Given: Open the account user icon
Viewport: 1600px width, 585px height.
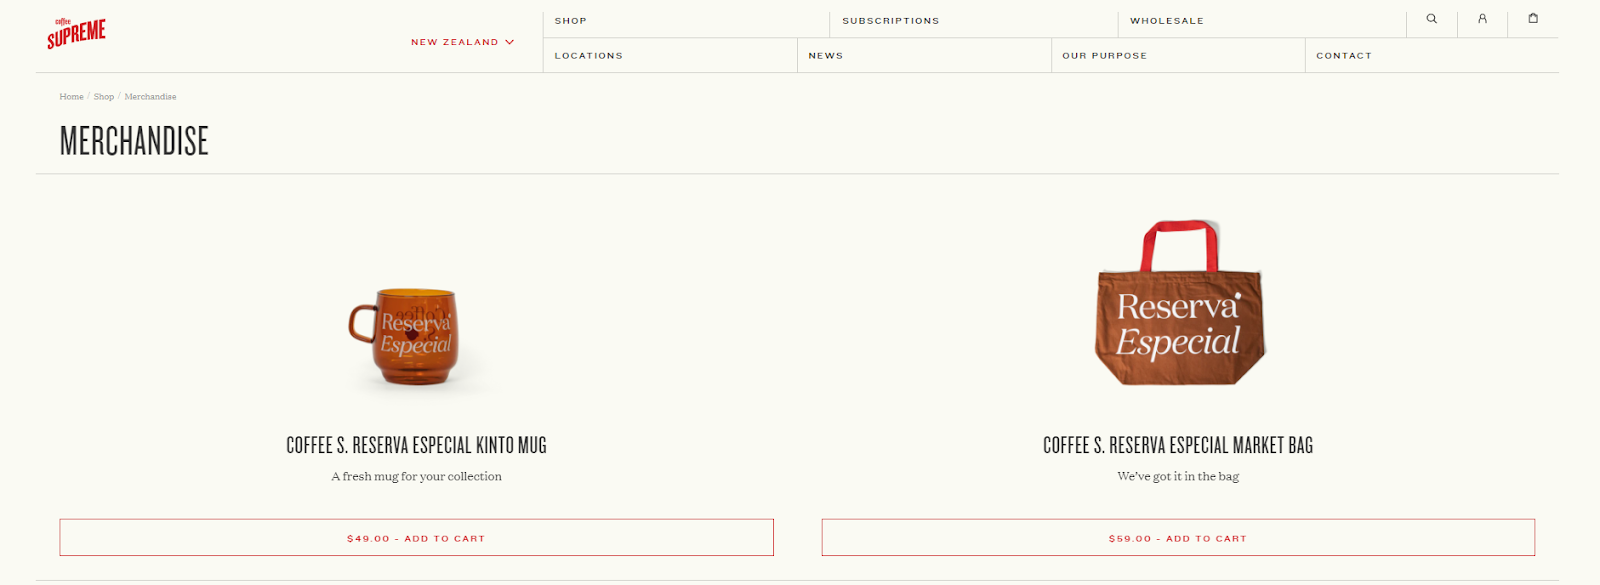Looking at the screenshot, I should pyautogui.click(x=1483, y=19).
